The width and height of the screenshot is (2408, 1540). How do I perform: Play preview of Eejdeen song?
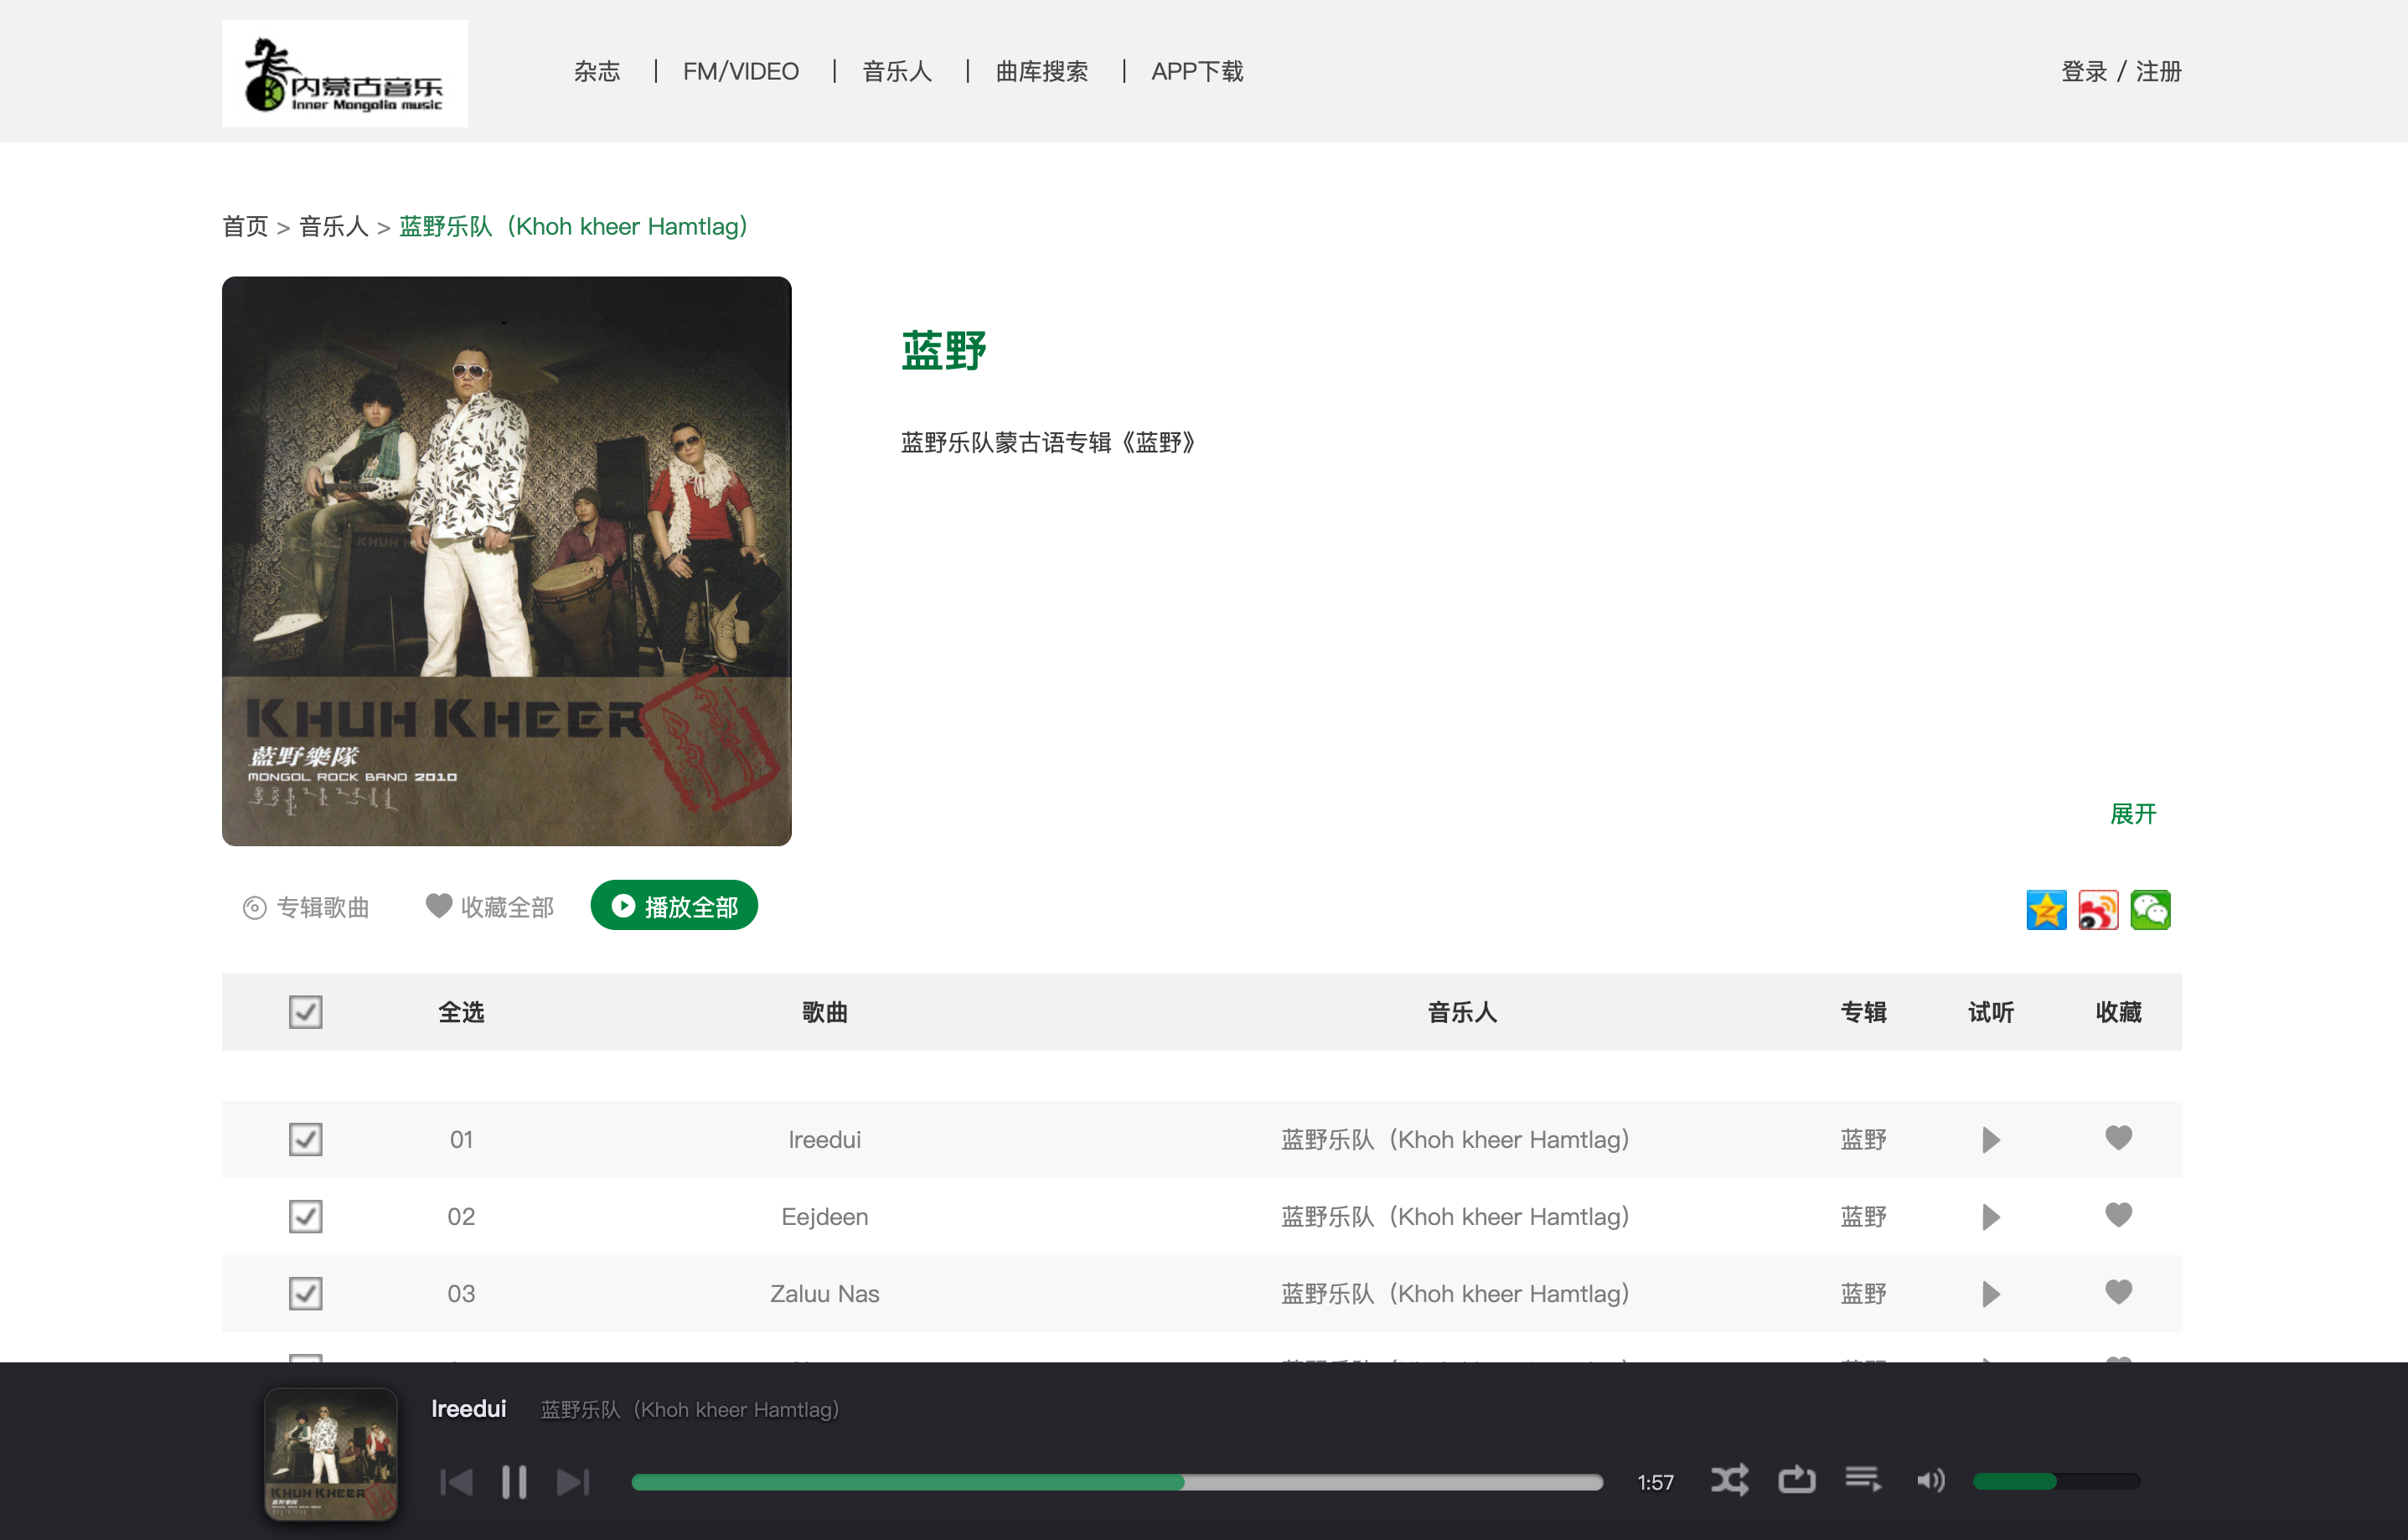(x=1990, y=1217)
